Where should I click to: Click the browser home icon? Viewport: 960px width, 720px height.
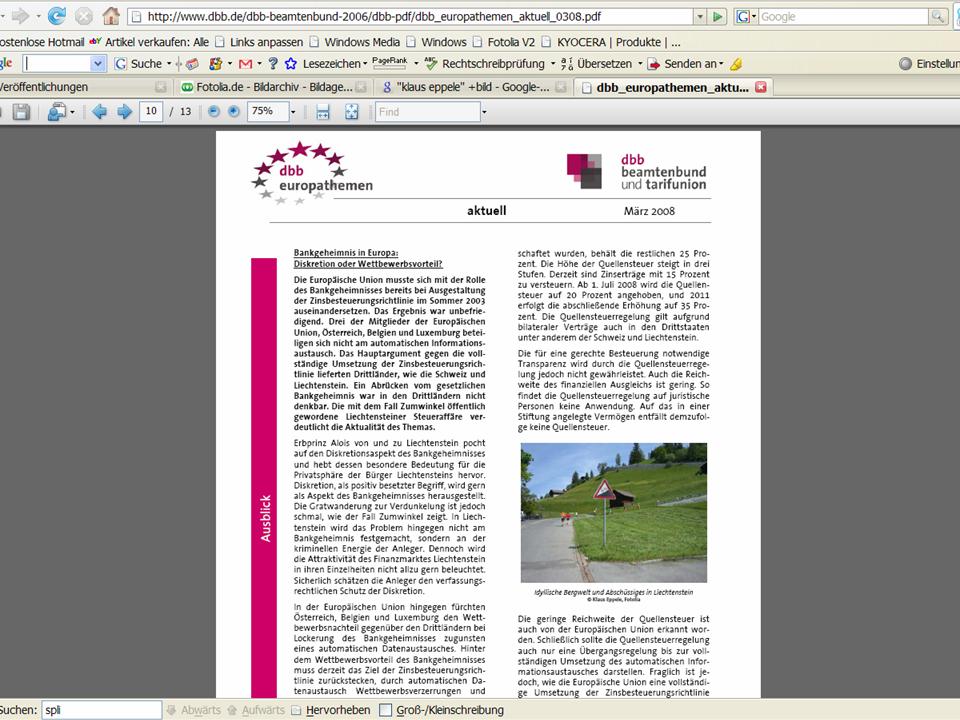click(111, 16)
